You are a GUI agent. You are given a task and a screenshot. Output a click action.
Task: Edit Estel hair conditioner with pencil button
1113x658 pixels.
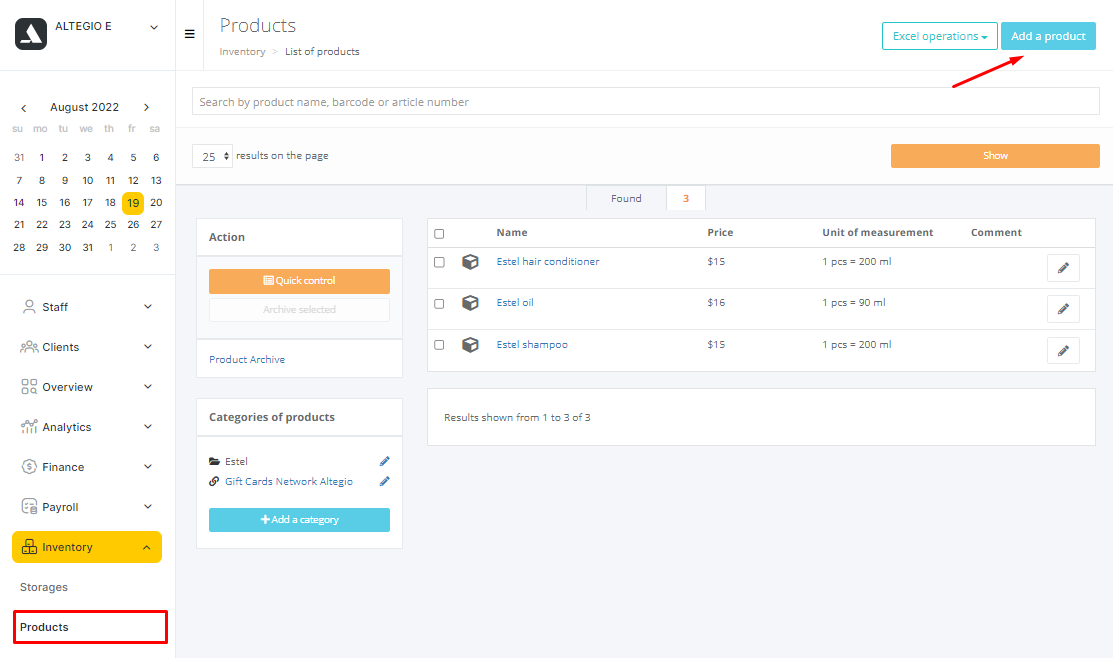click(1063, 268)
